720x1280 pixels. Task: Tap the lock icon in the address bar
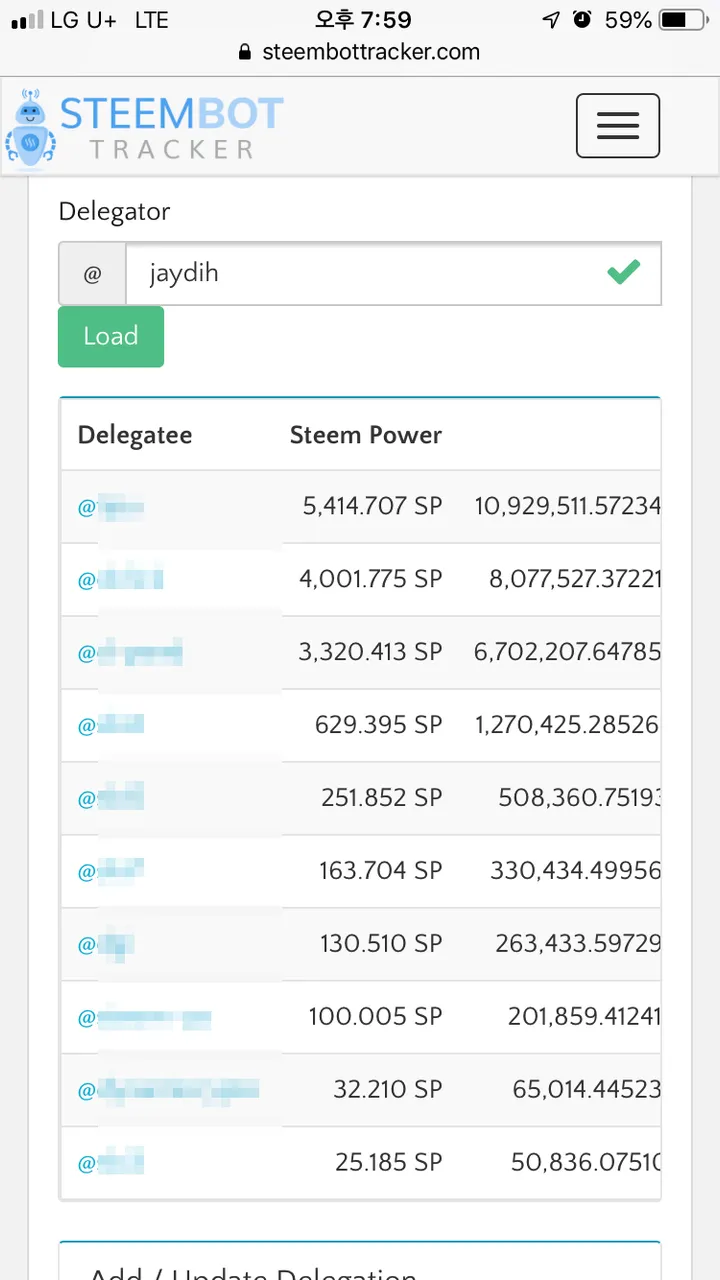[246, 52]
